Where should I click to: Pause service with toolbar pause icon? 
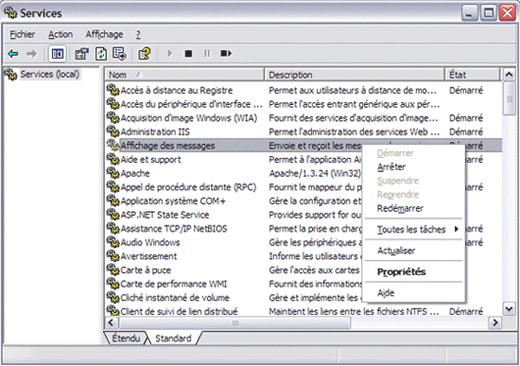click(207, 53)
